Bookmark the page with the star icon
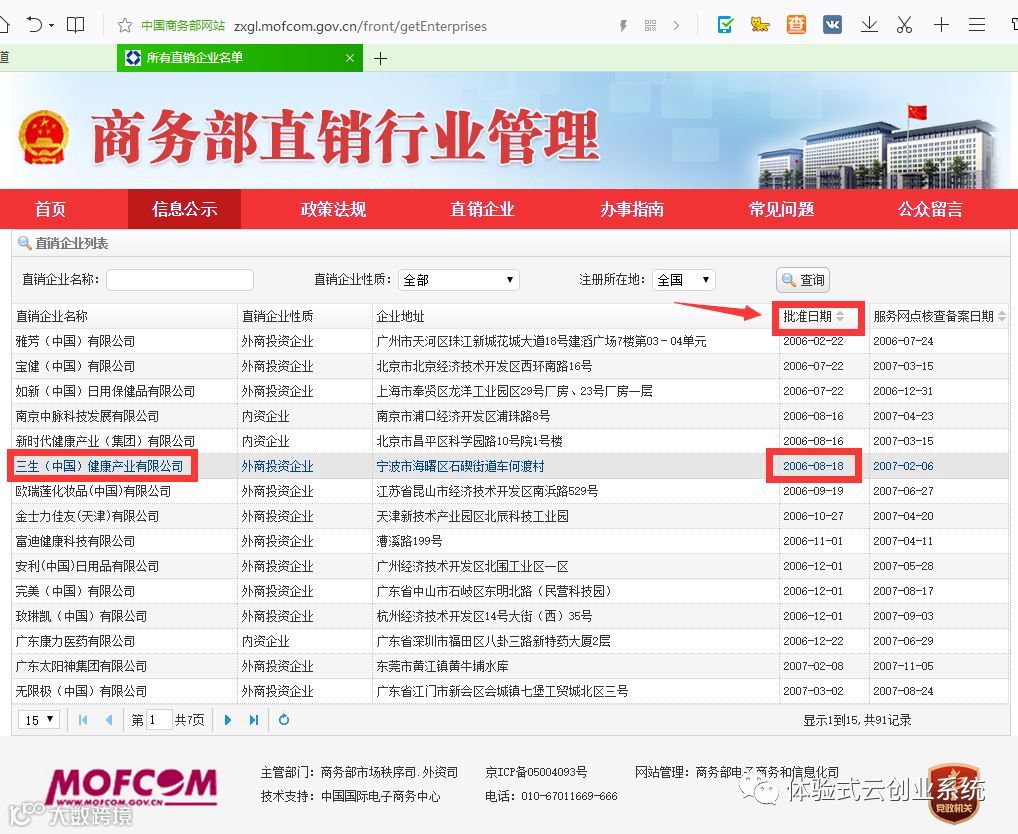 pyautogui.click(x=125, y=26)
